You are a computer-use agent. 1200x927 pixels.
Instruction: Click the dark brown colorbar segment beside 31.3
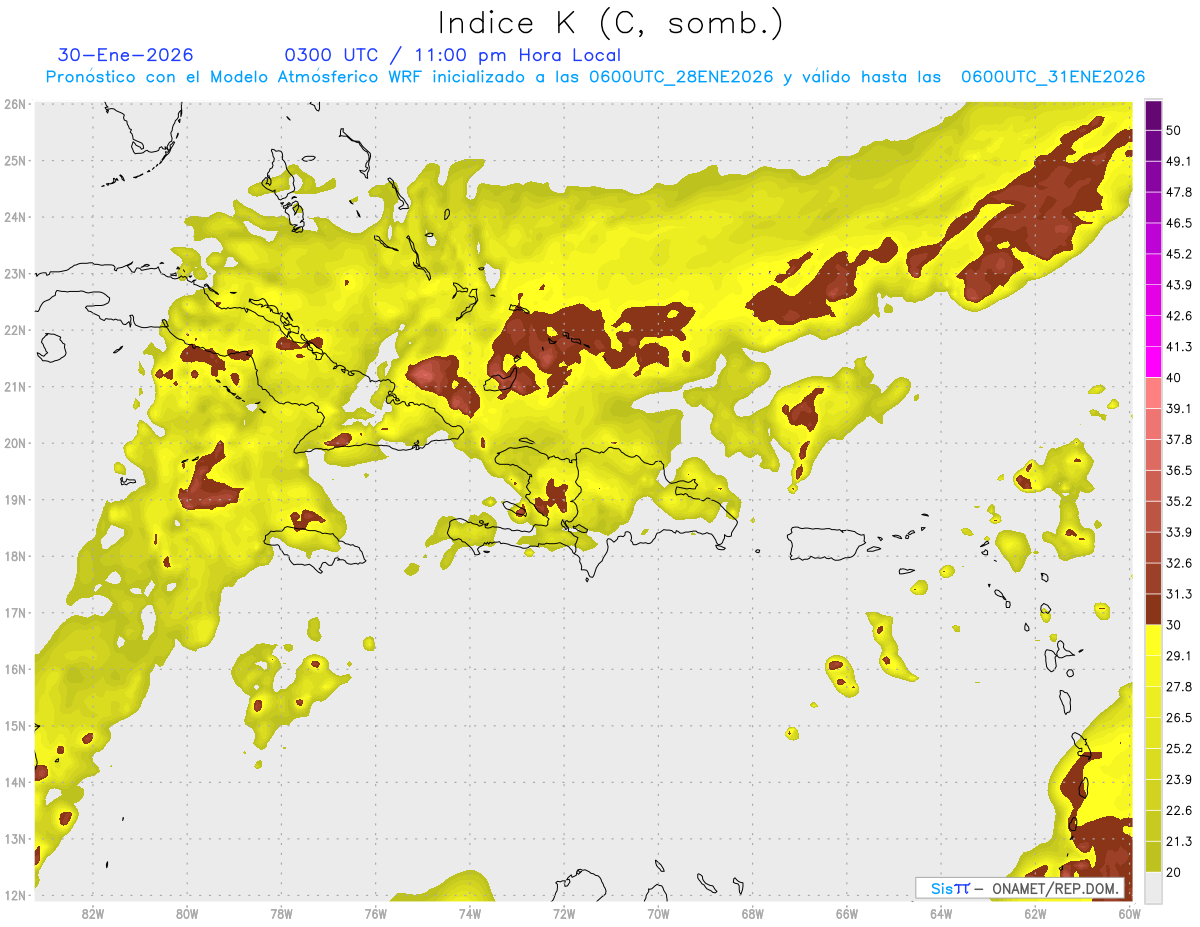tap(1154, 609)
